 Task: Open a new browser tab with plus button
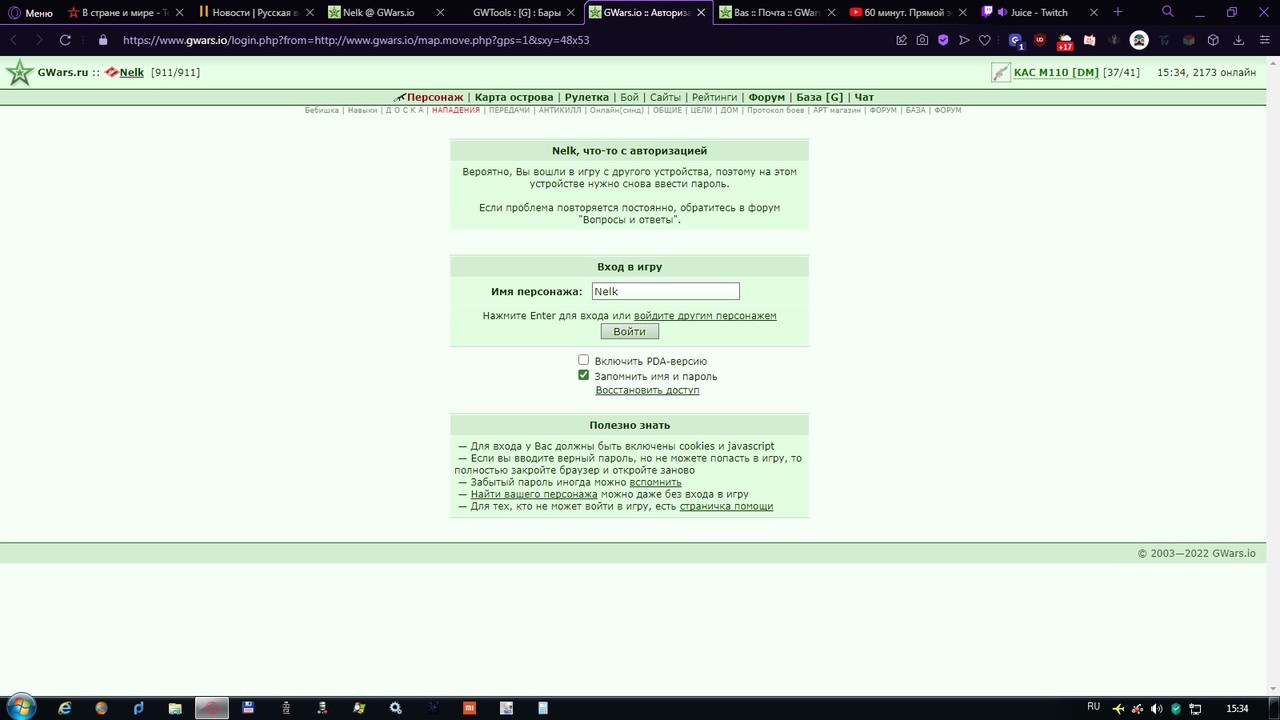click(1118, 12)
